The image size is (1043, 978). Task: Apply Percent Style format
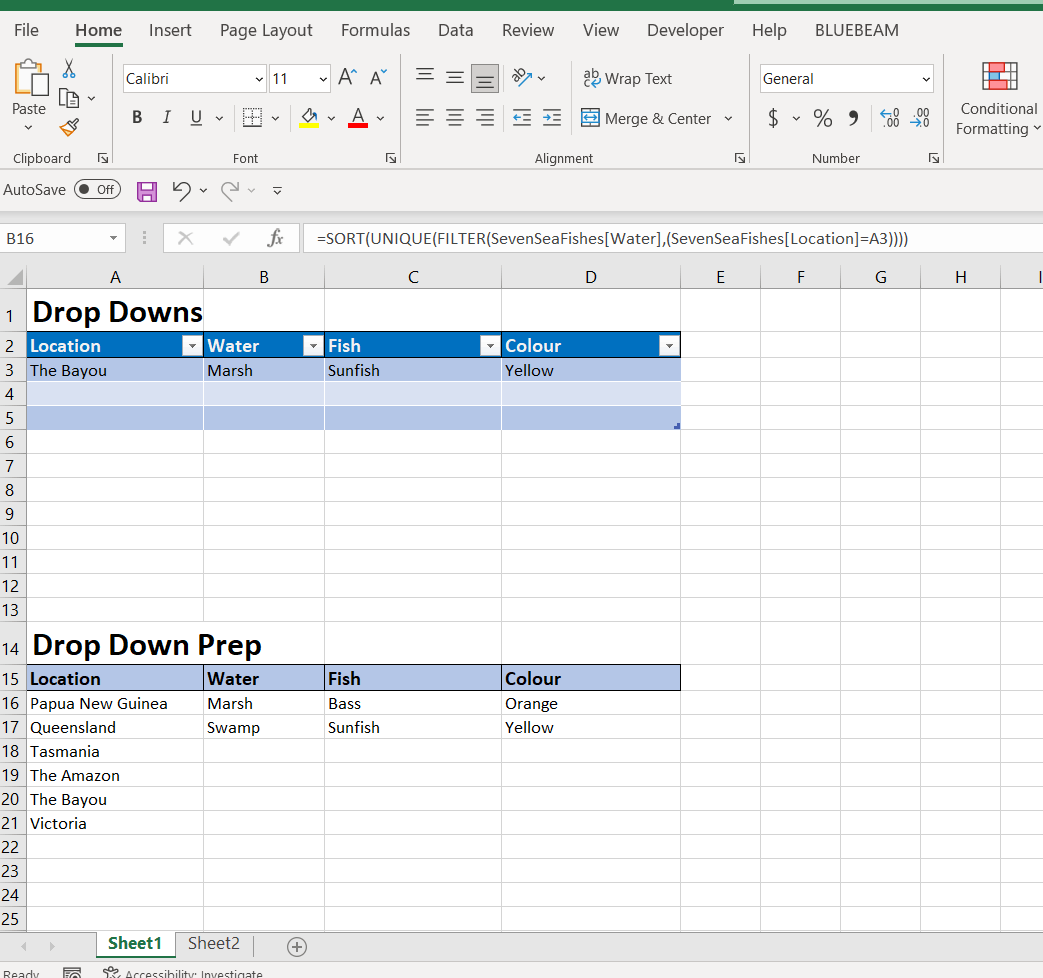[x=823, y=118]
